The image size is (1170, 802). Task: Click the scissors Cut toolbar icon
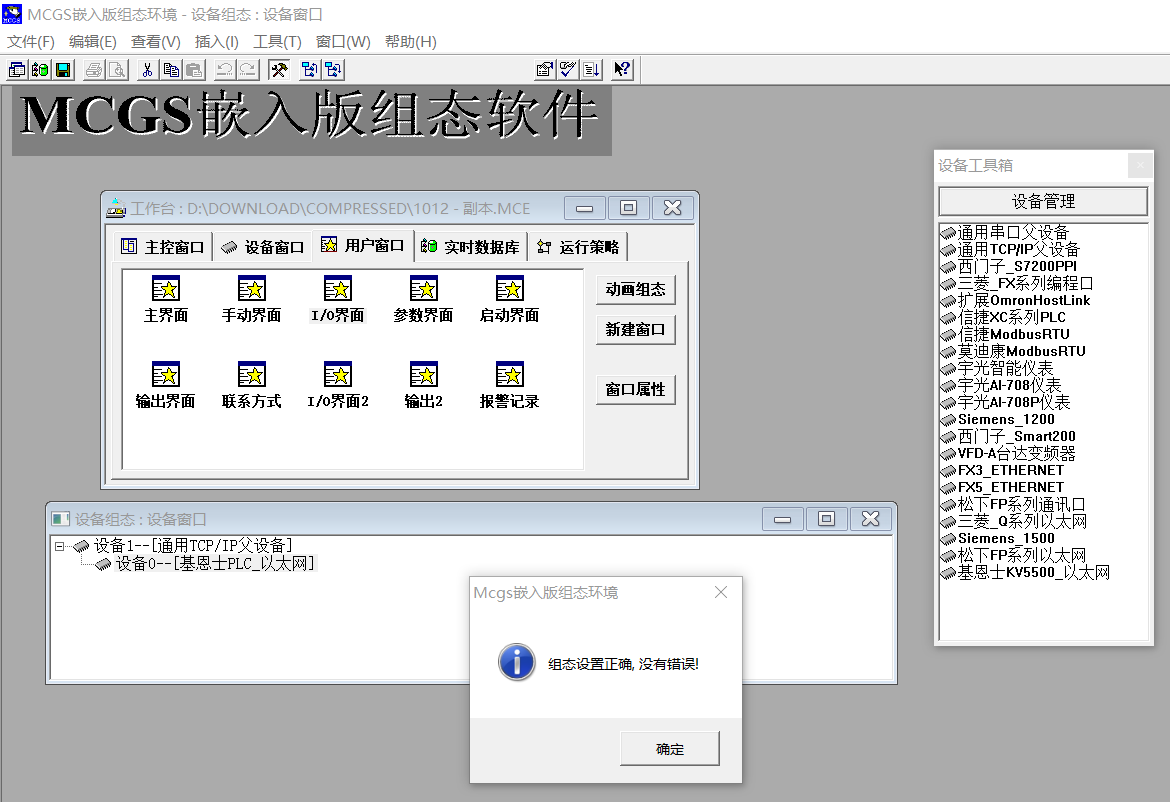click(147, 70)
